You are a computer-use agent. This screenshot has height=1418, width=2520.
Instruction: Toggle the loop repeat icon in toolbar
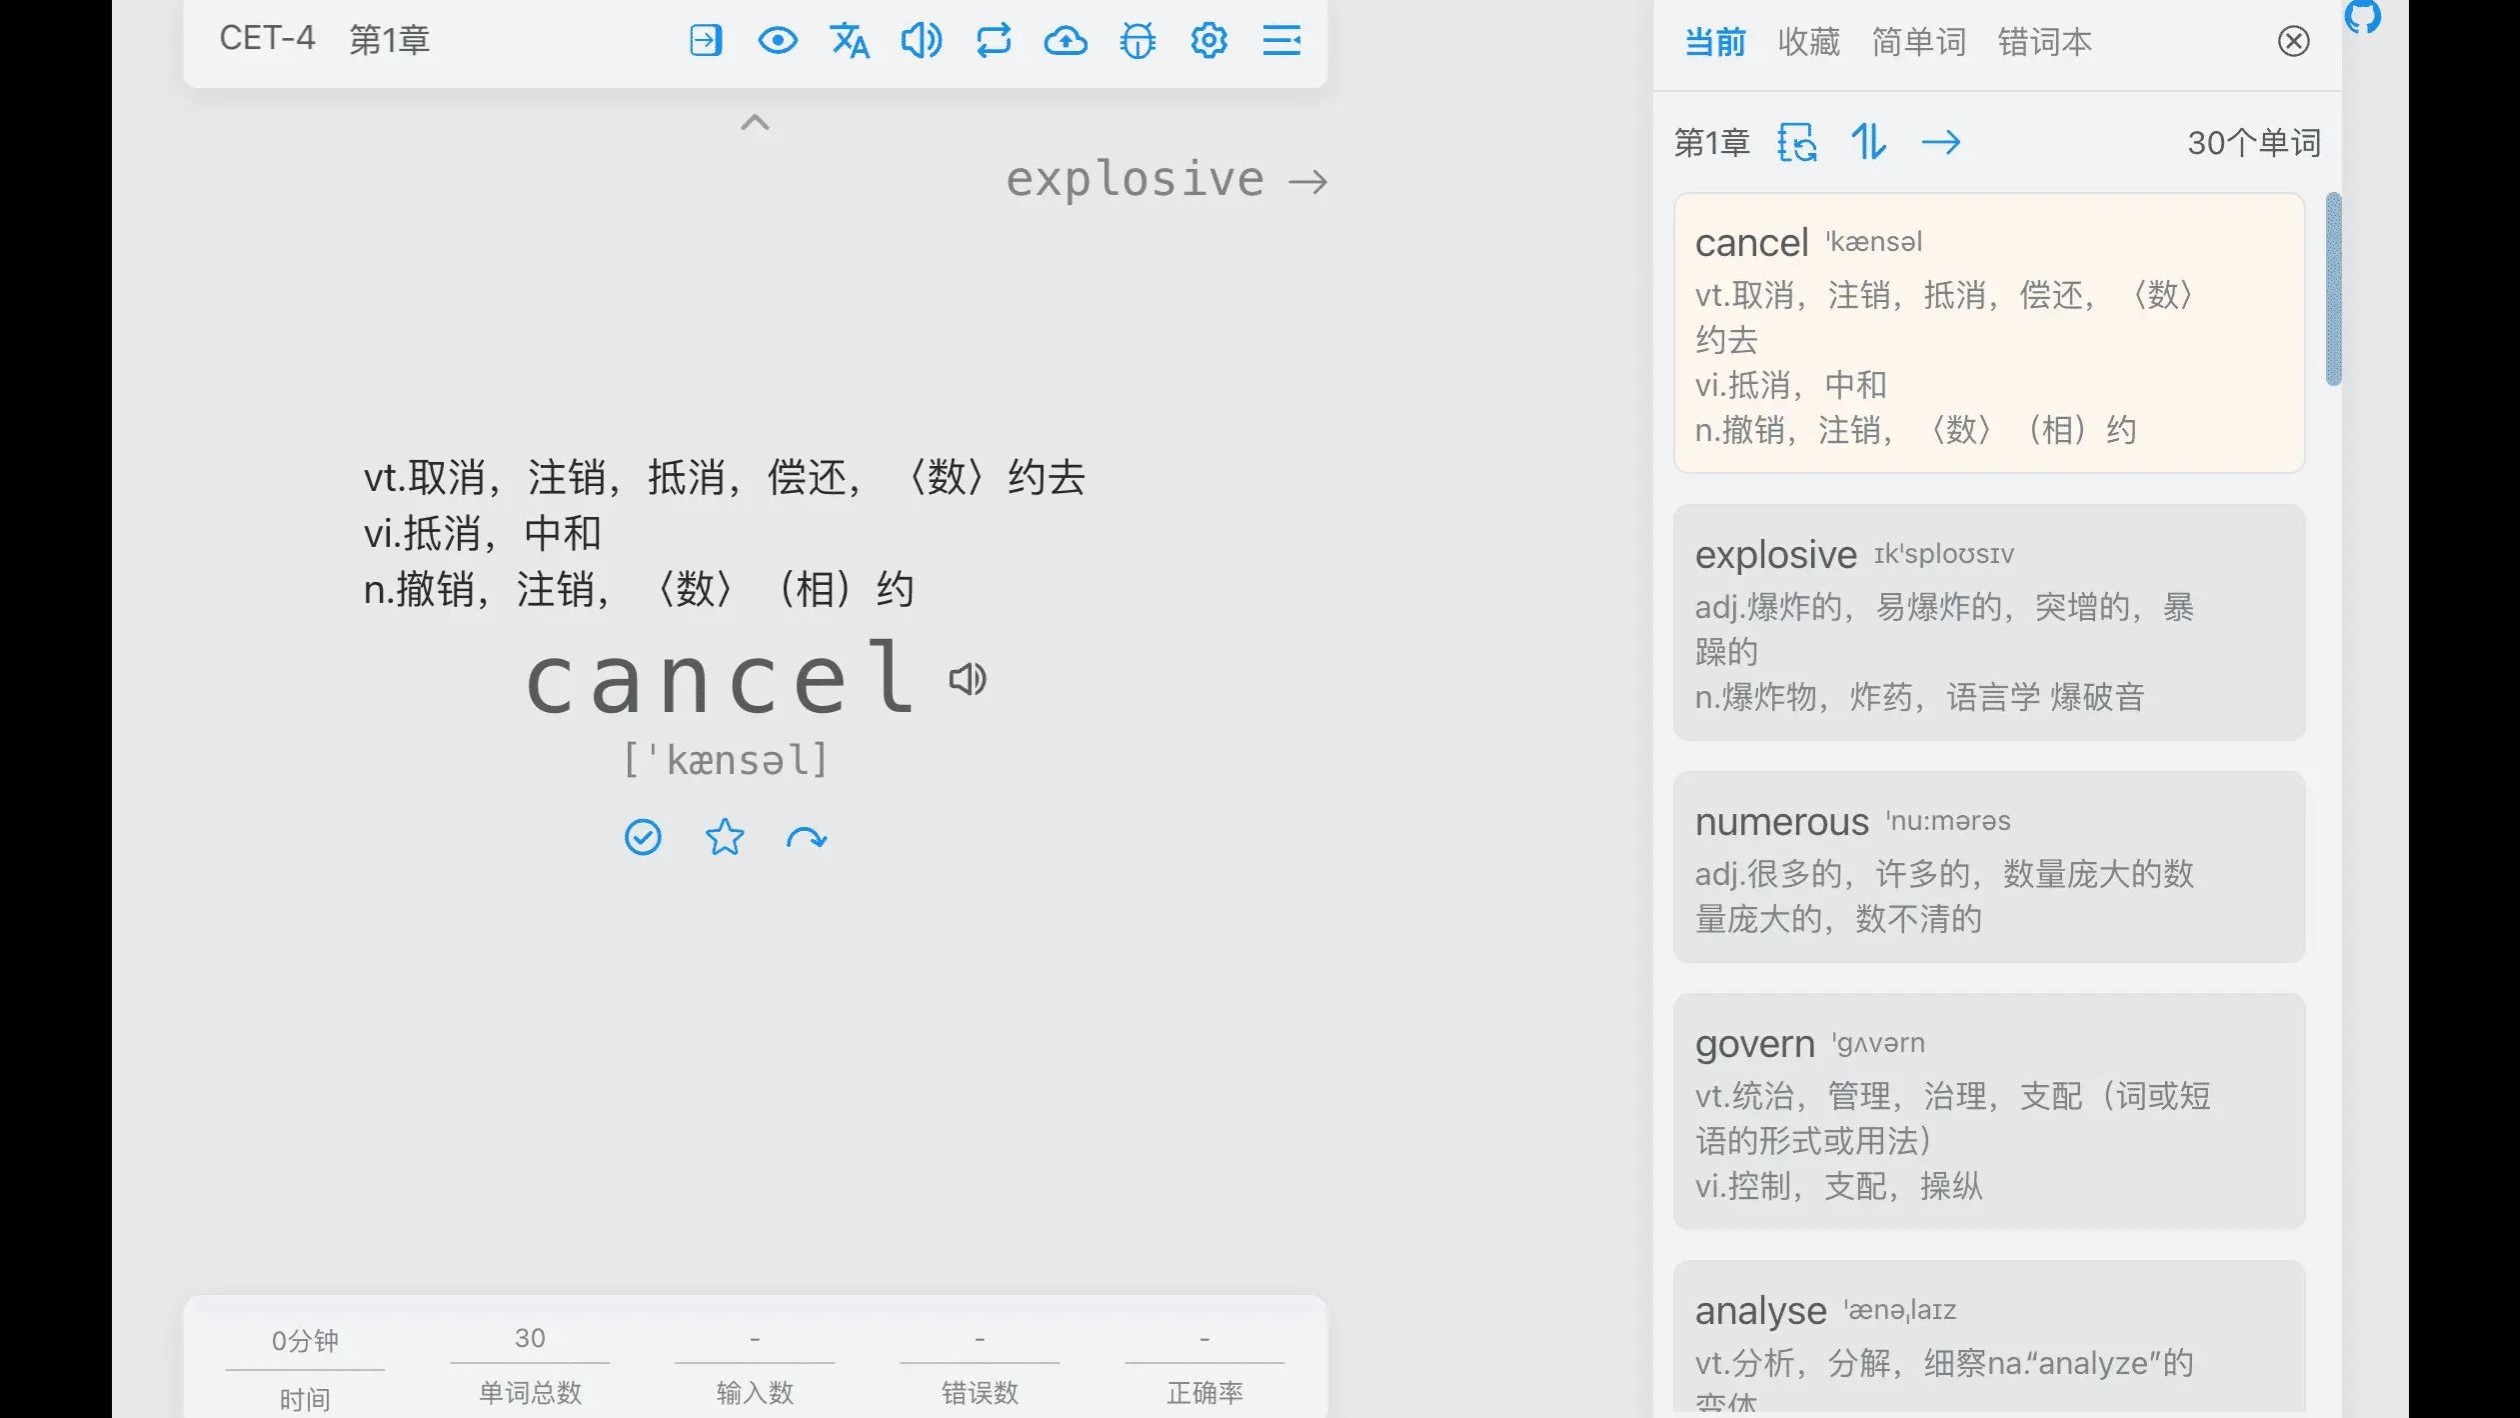tap(993, 41)
